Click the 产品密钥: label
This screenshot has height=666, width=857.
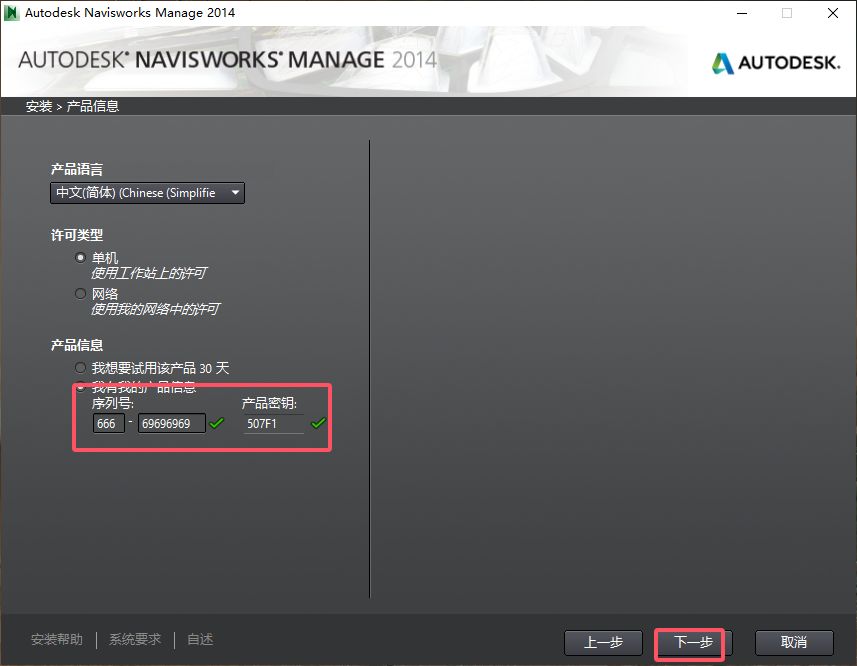[269, 403]
